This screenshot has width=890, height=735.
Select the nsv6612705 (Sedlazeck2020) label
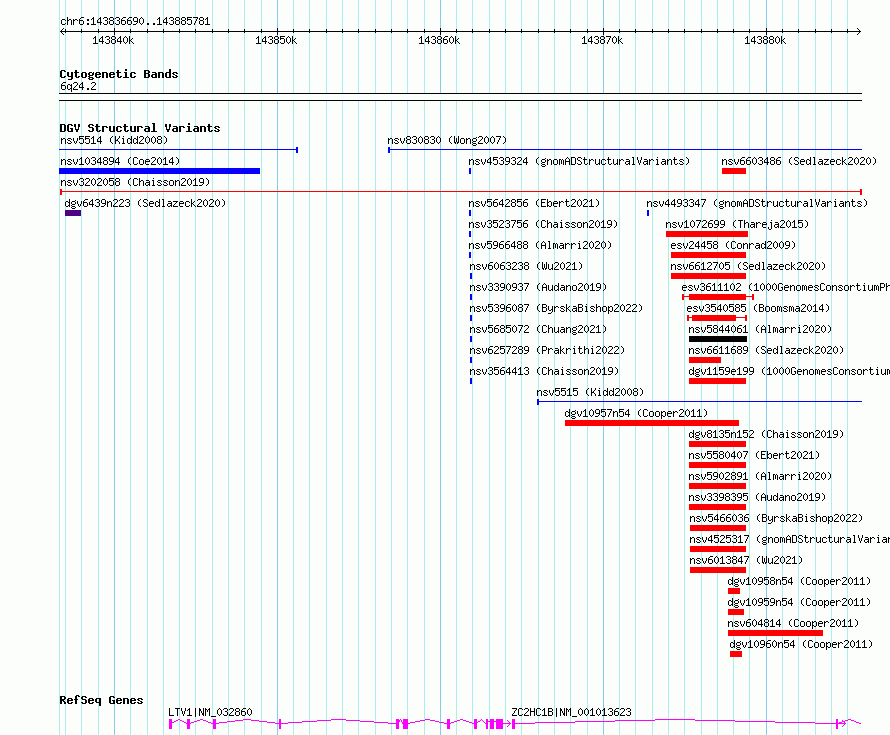[748, 266]
